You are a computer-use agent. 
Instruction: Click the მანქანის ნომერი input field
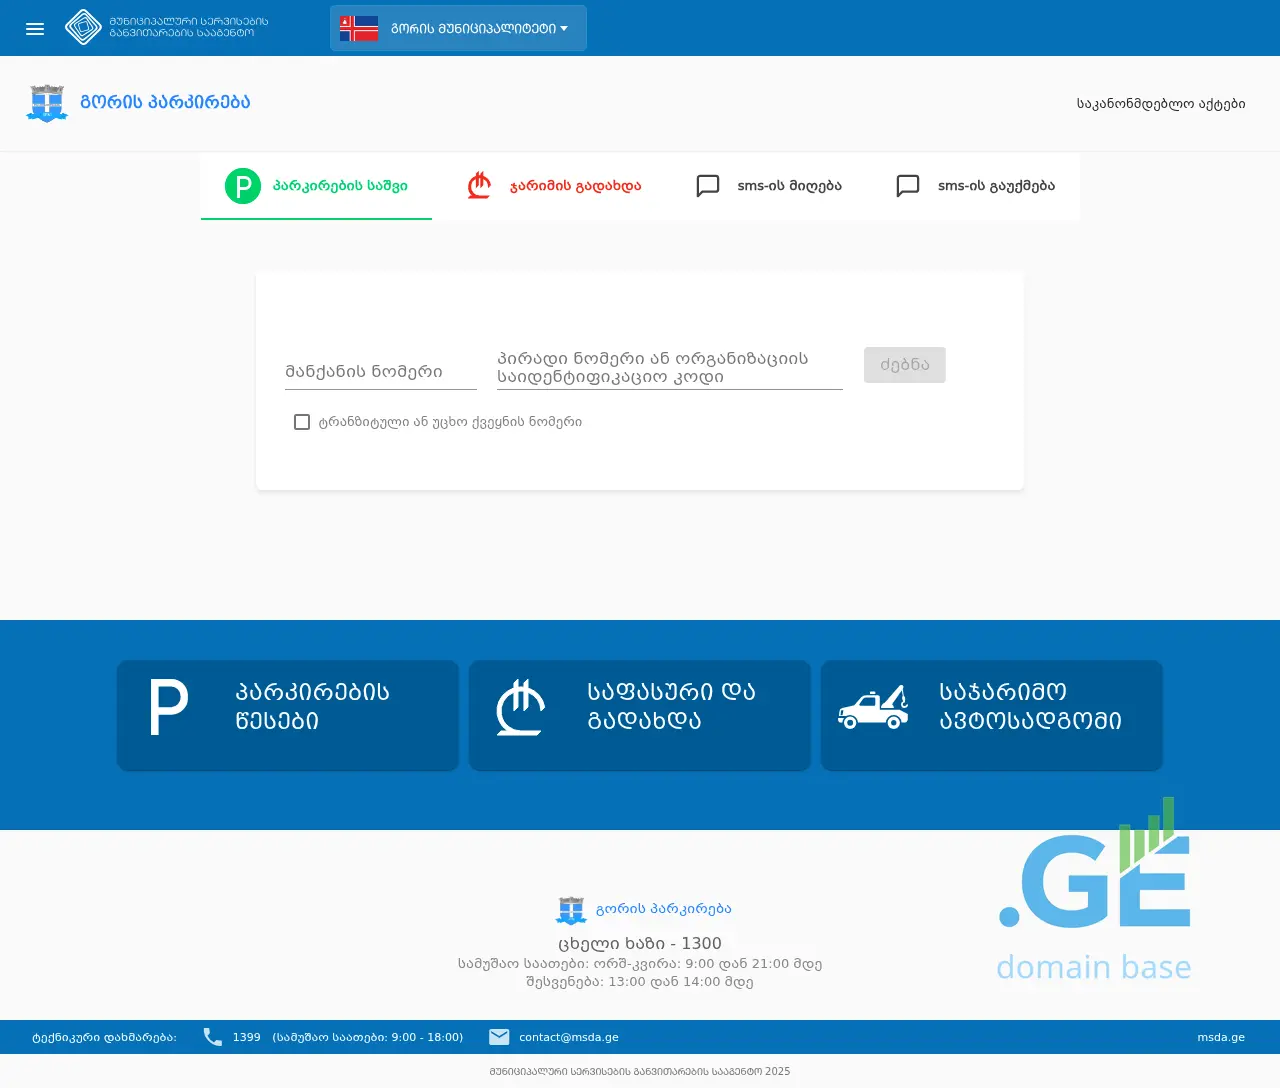pos(380,372)
